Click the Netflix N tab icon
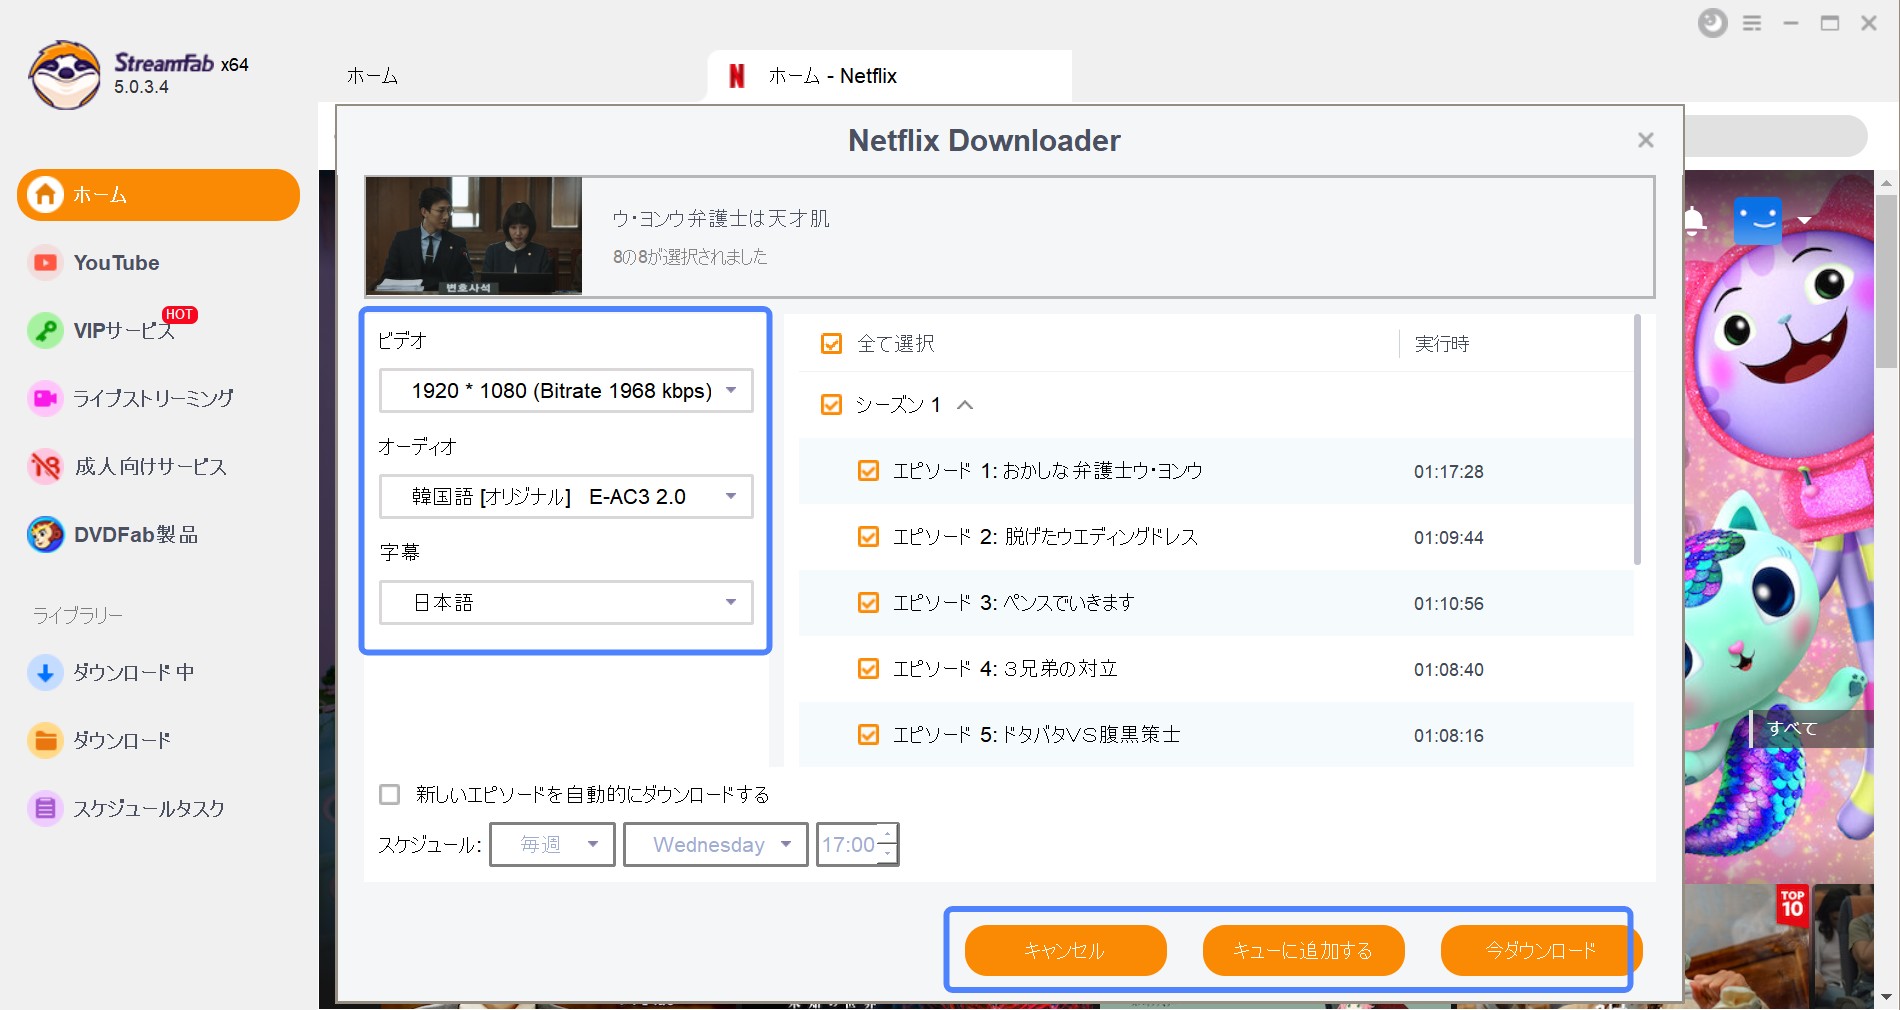1900x1010 pixels. 737,76
